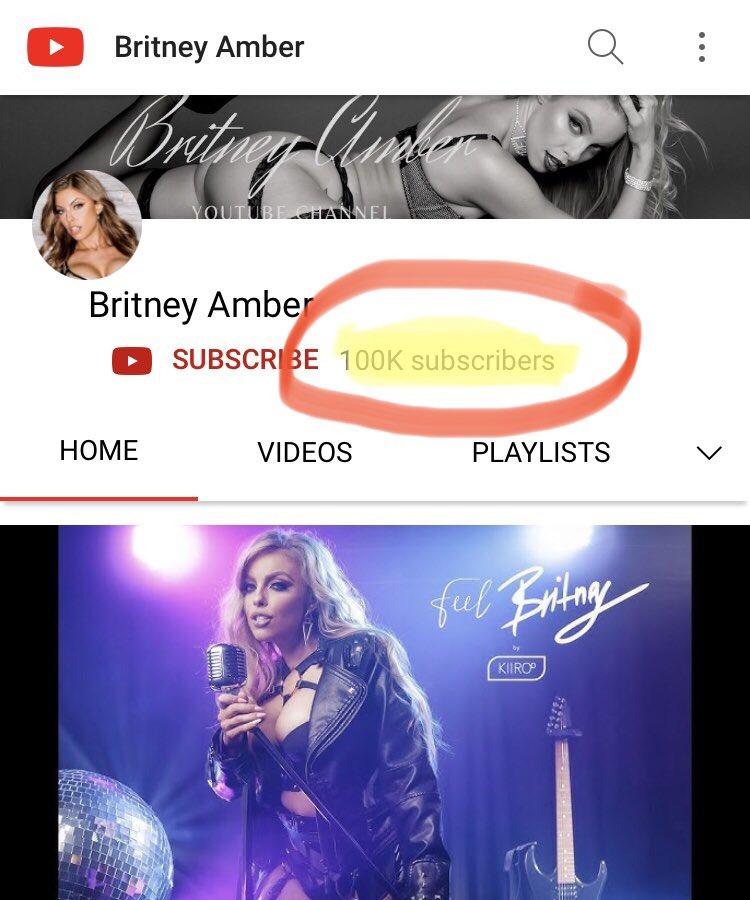Switch to the VIDEOS tab

tap(305, 452)
